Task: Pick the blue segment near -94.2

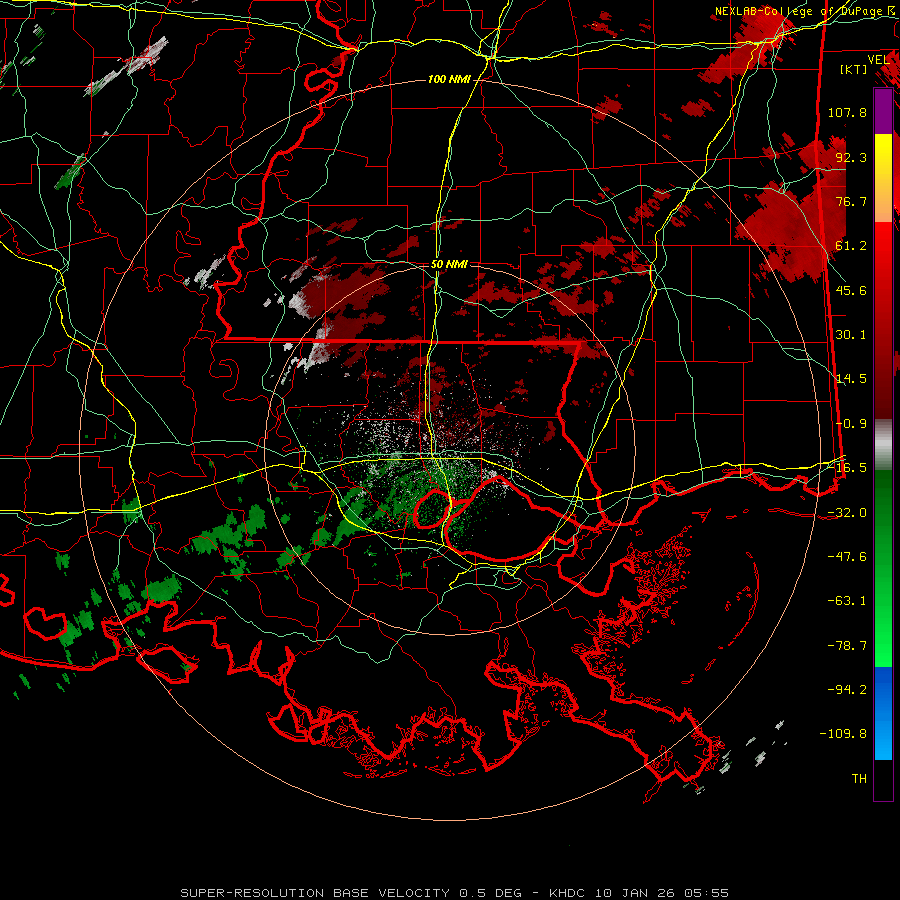Action: click(883, 689)
